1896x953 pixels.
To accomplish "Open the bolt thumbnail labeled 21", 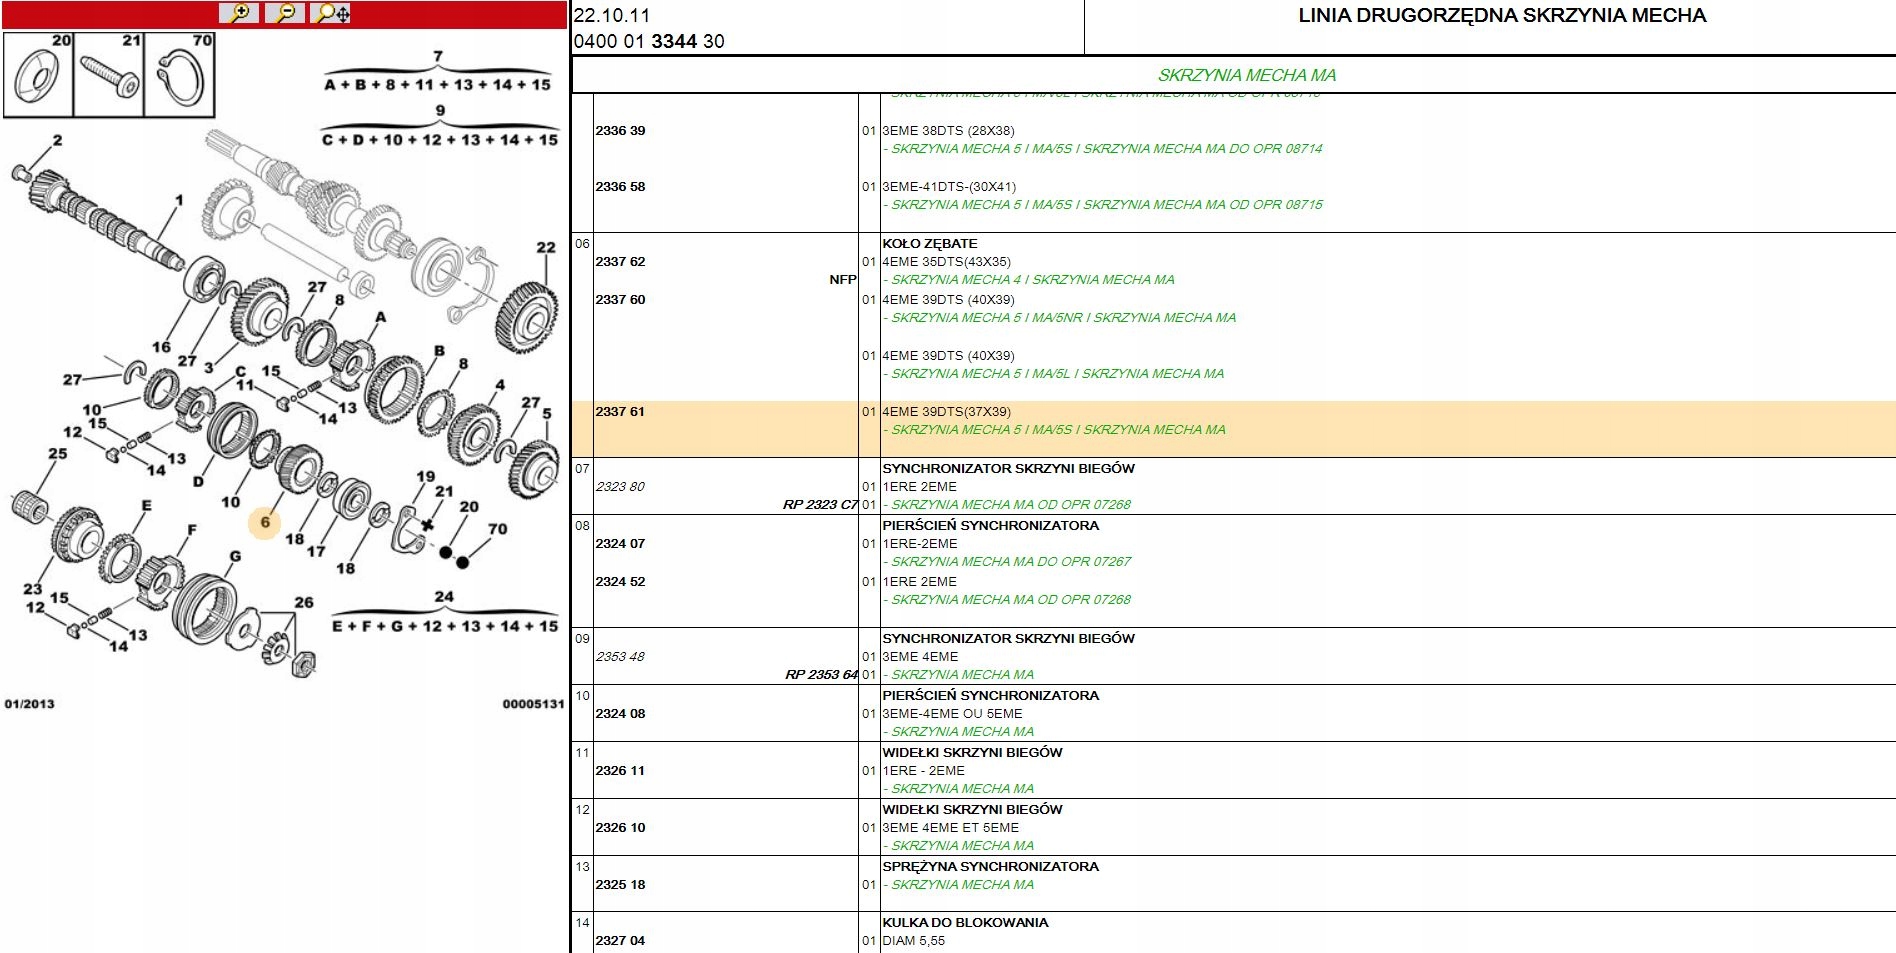I will (109, 75).
